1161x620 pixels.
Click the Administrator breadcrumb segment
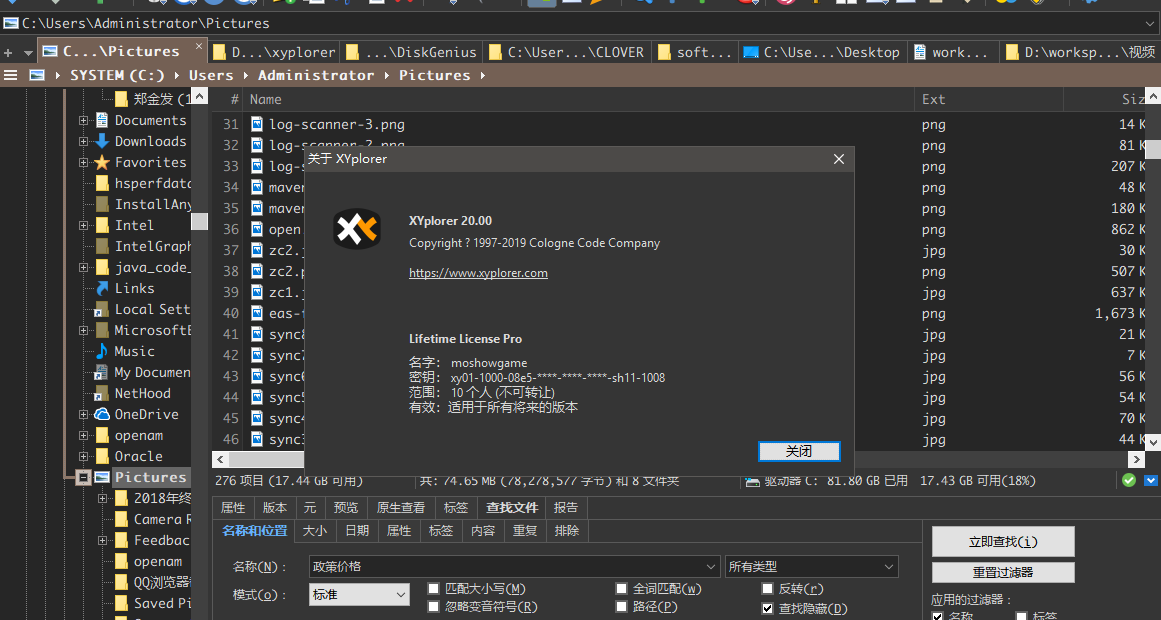[x=316, y=76]
